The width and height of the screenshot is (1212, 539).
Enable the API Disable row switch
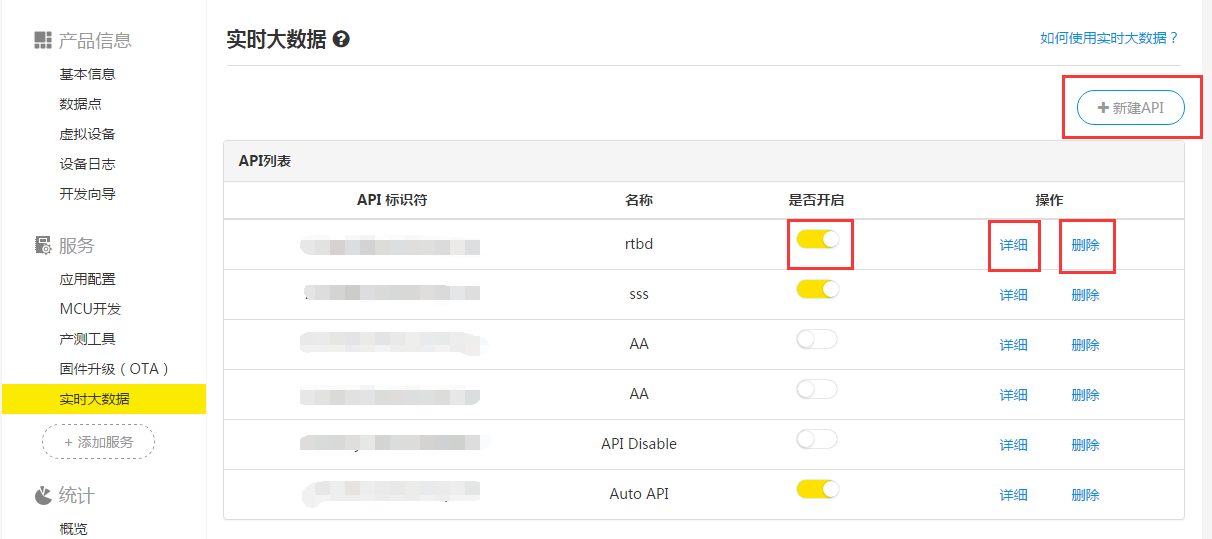tap(817, 439)
